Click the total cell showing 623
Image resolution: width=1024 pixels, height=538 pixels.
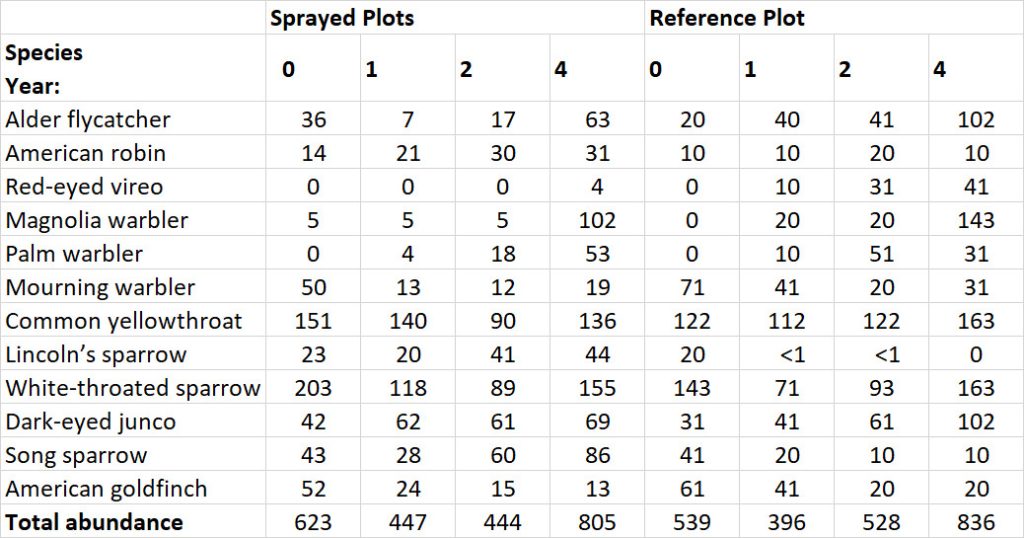coord(313,522)
